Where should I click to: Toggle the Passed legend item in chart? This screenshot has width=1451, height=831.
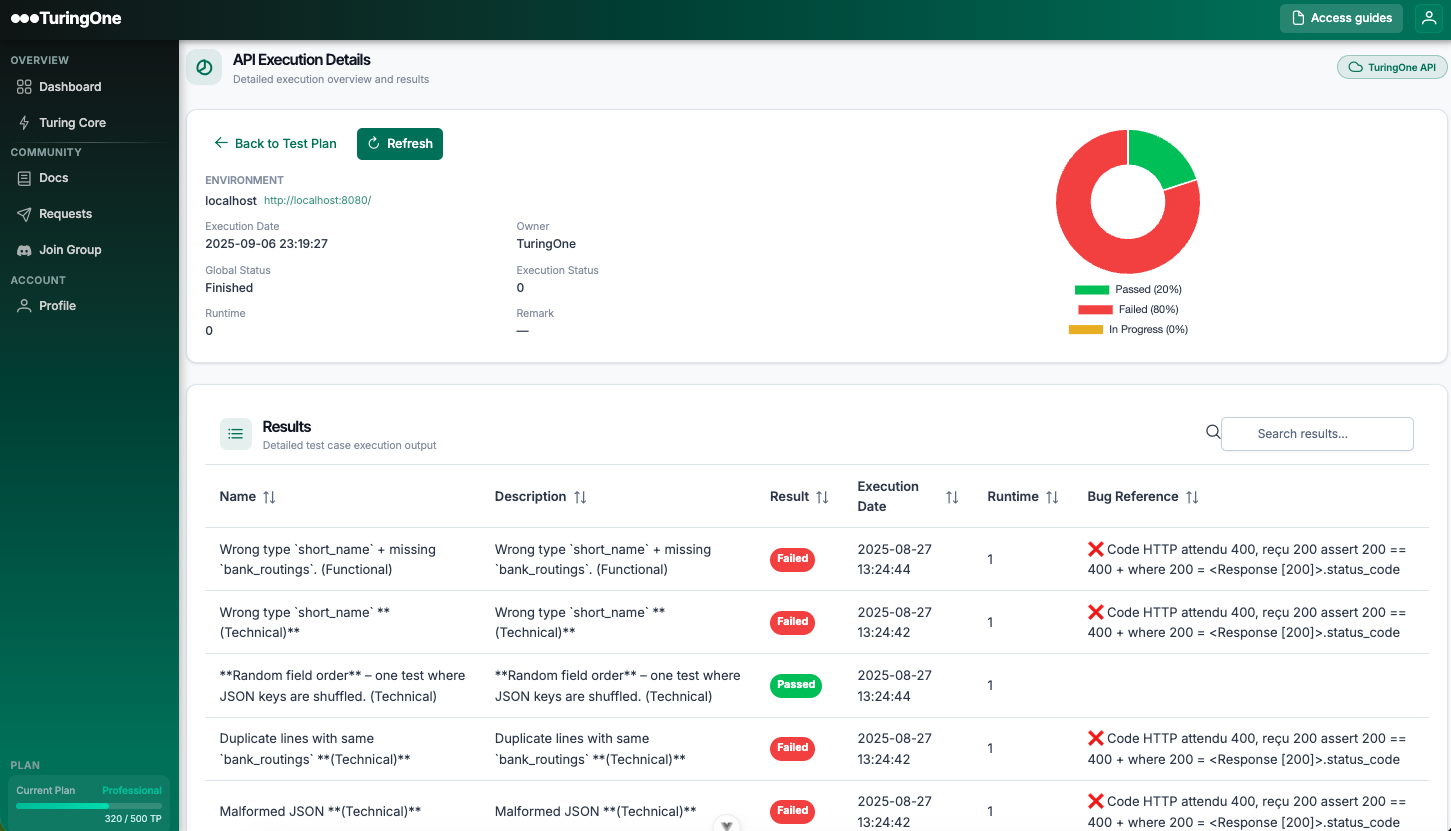pyautogui.click(x=1128, y=289)
